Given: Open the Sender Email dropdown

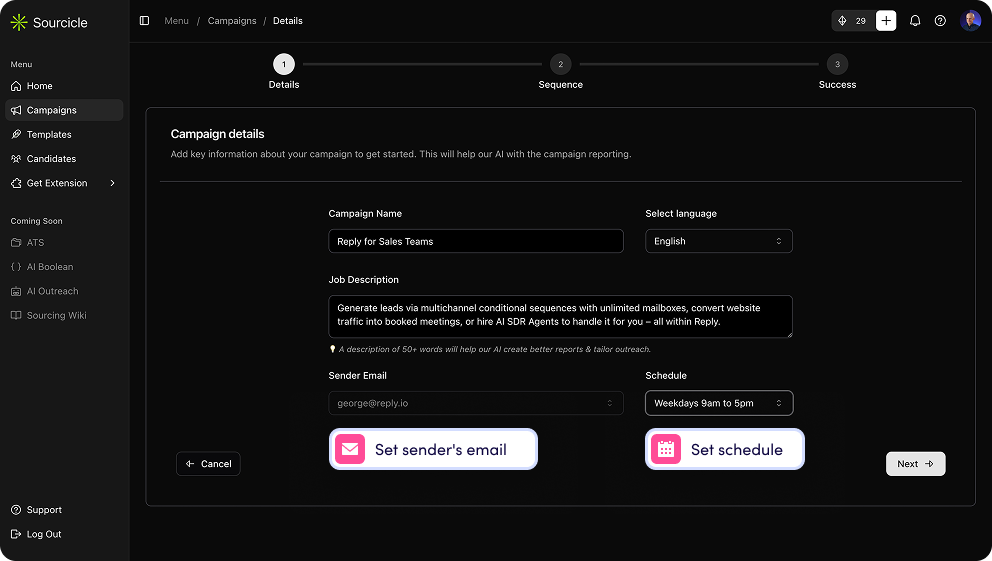Looking at the screenshot, I should tap(476, 403).
